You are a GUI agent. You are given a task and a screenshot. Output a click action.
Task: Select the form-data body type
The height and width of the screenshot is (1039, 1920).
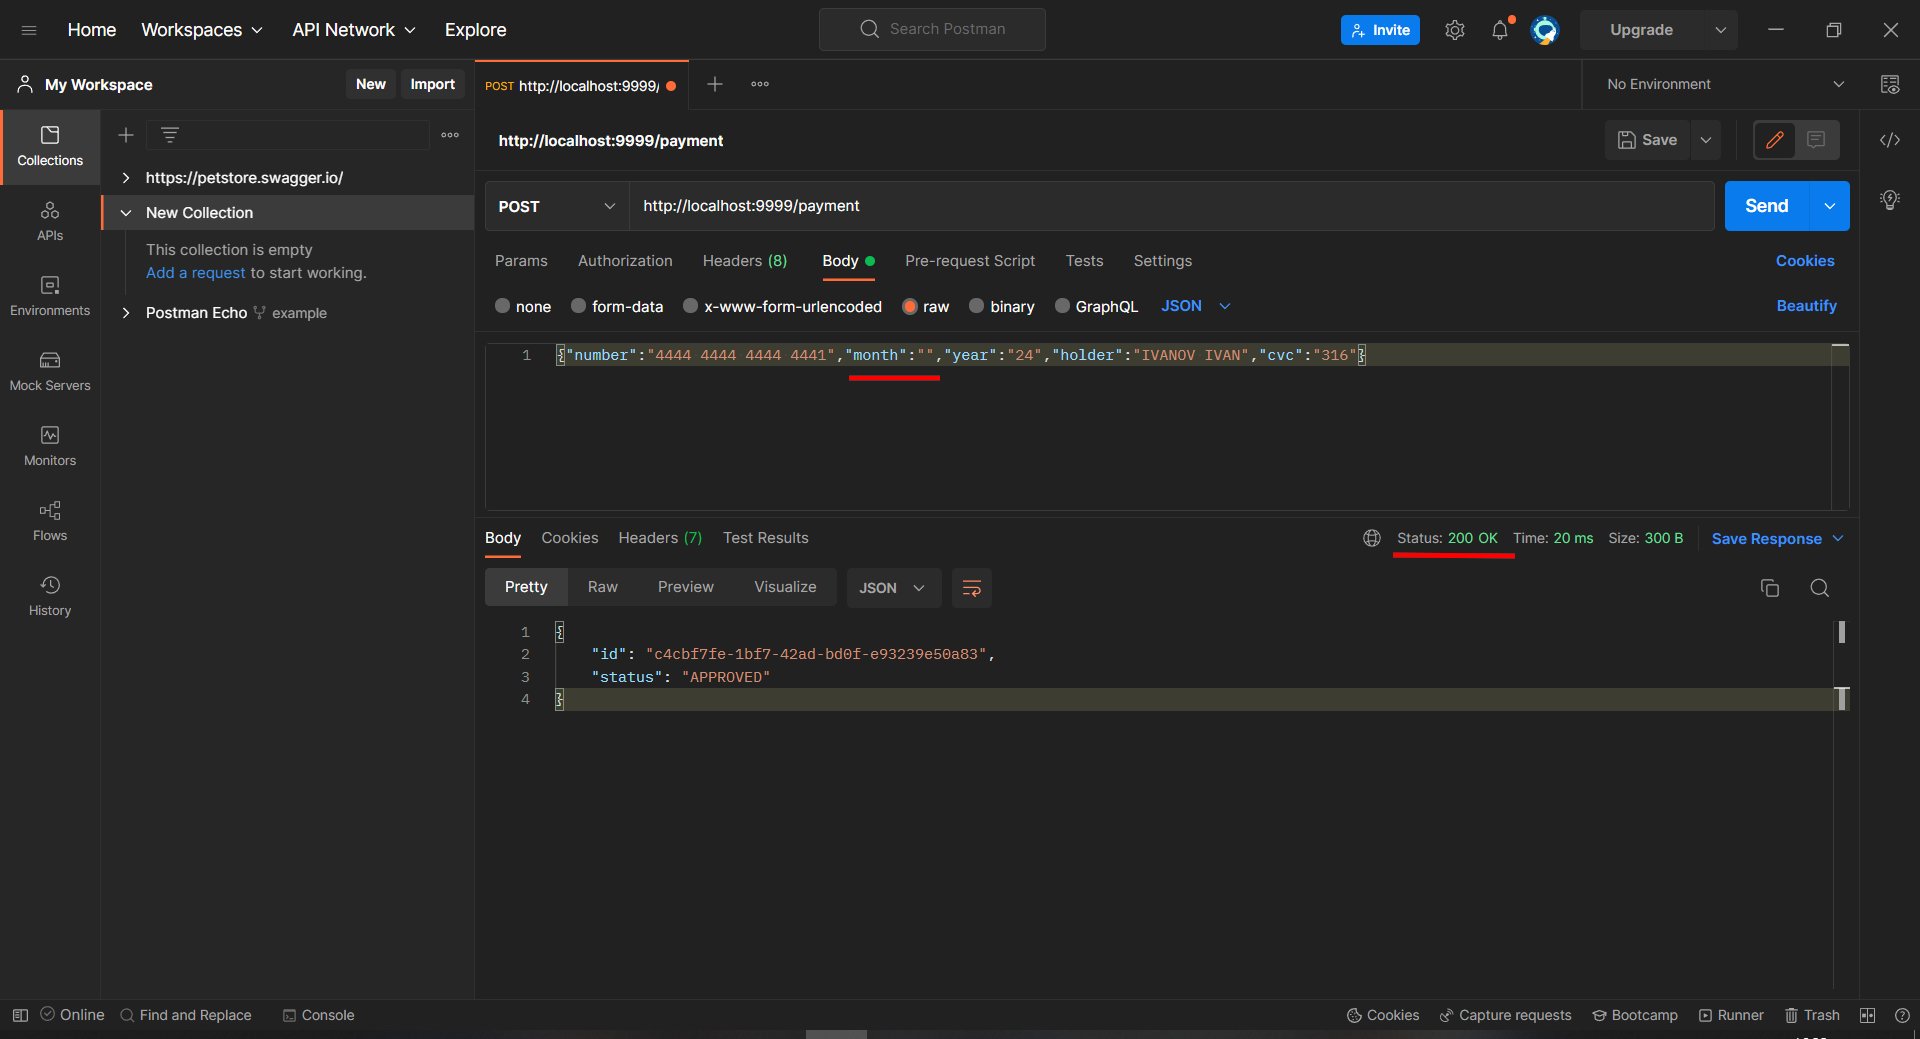(x=579, y=307)
